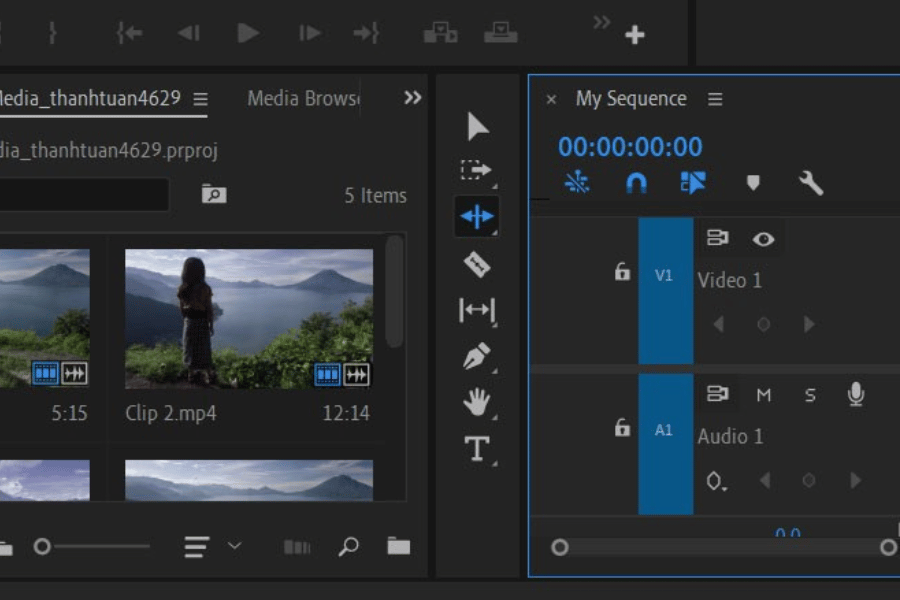Toggle Video 1 track output eye

[x=764, y=239]
